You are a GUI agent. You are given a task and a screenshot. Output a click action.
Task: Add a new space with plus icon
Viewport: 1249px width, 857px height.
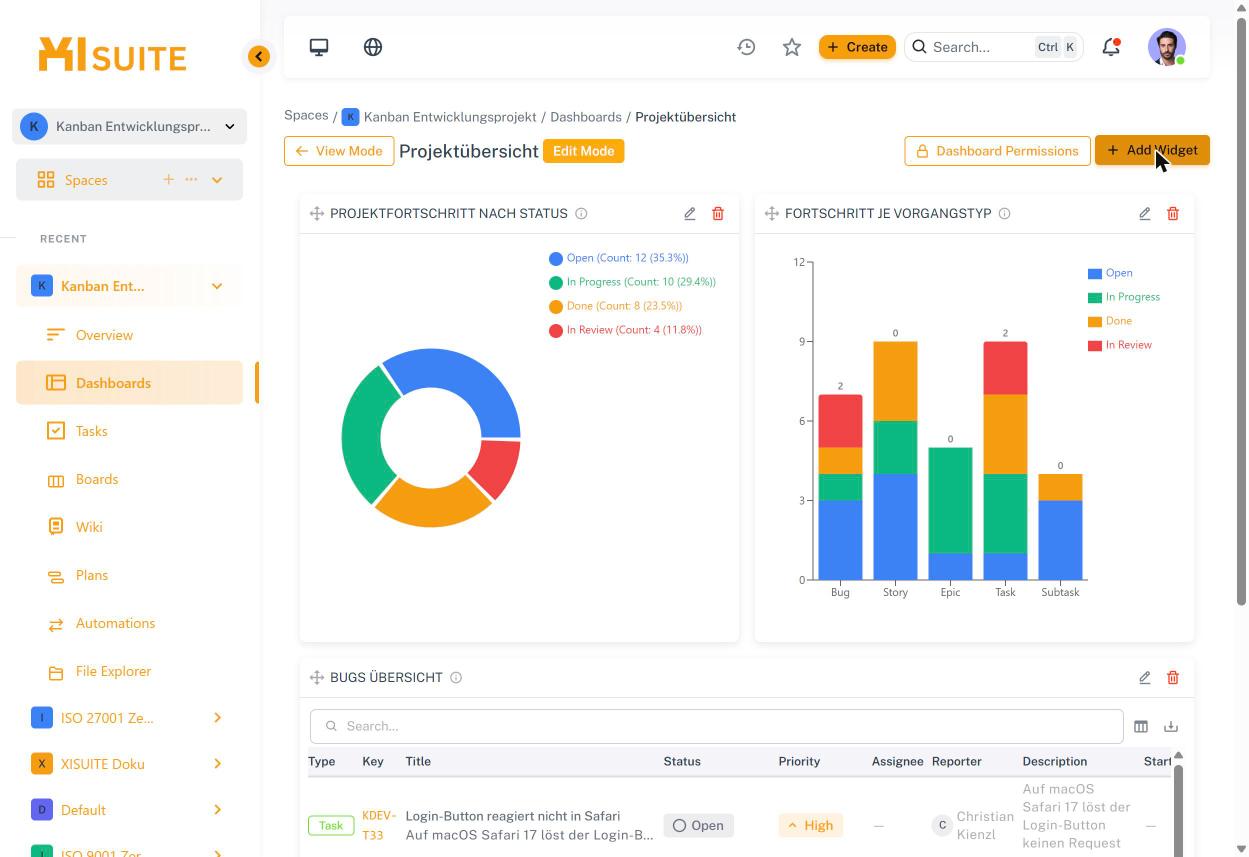pos(168,180)
